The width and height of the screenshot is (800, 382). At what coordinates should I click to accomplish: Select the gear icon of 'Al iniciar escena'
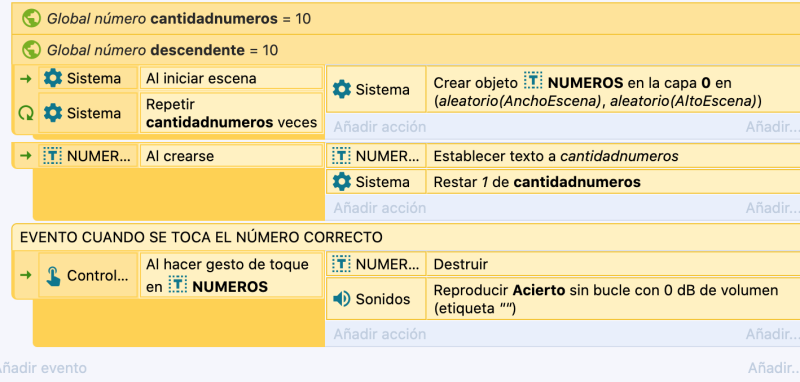pyautogui.click(x=53, y=78)
